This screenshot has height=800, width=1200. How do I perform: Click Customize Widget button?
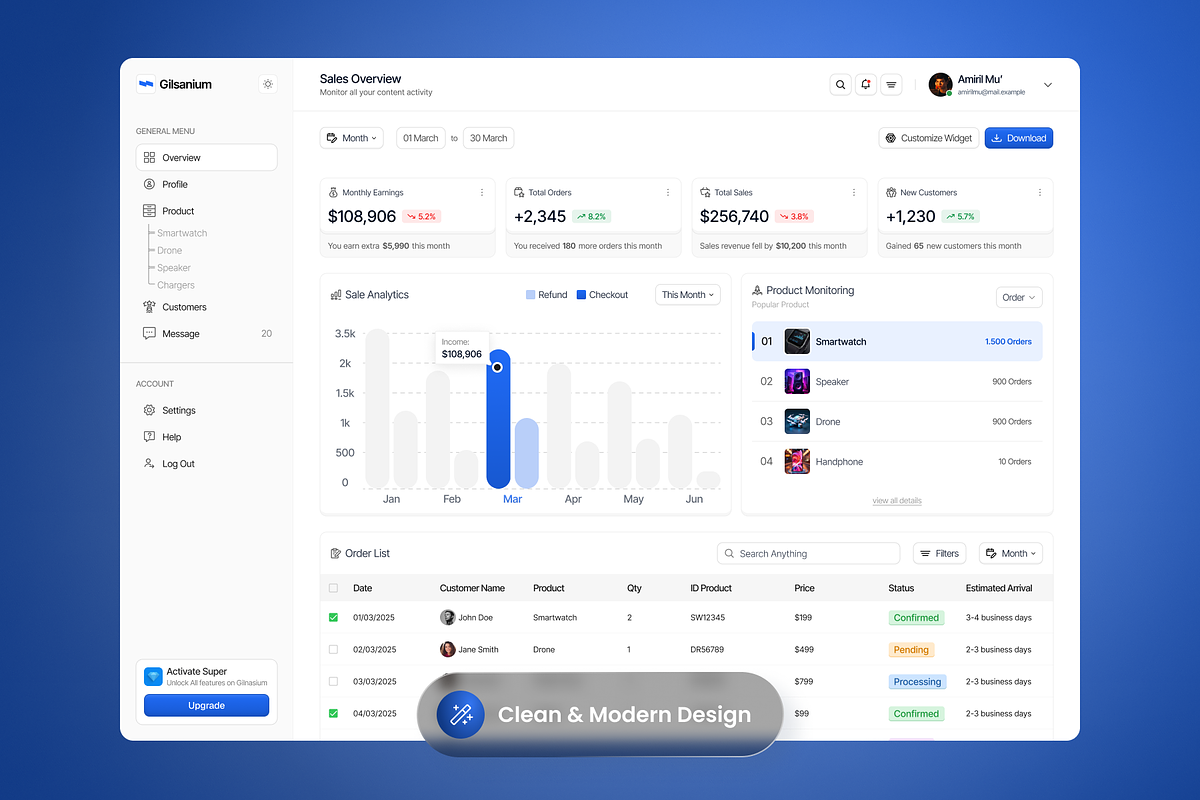(x=929, y=138)
